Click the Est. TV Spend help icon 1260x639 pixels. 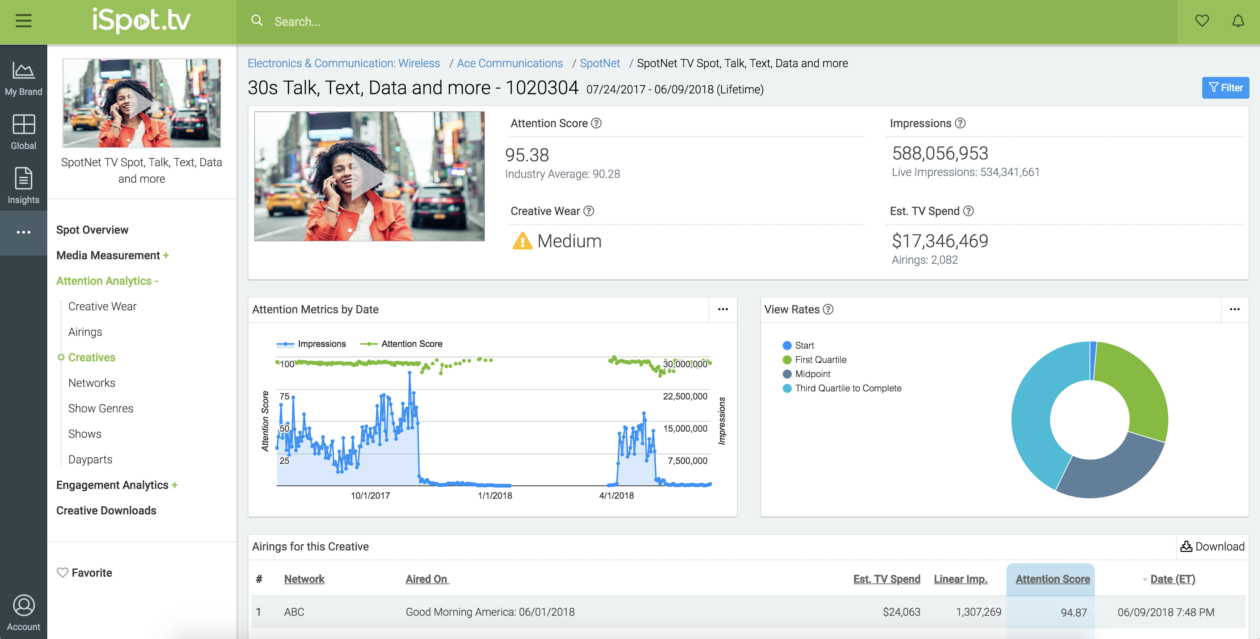pos(968,212)
